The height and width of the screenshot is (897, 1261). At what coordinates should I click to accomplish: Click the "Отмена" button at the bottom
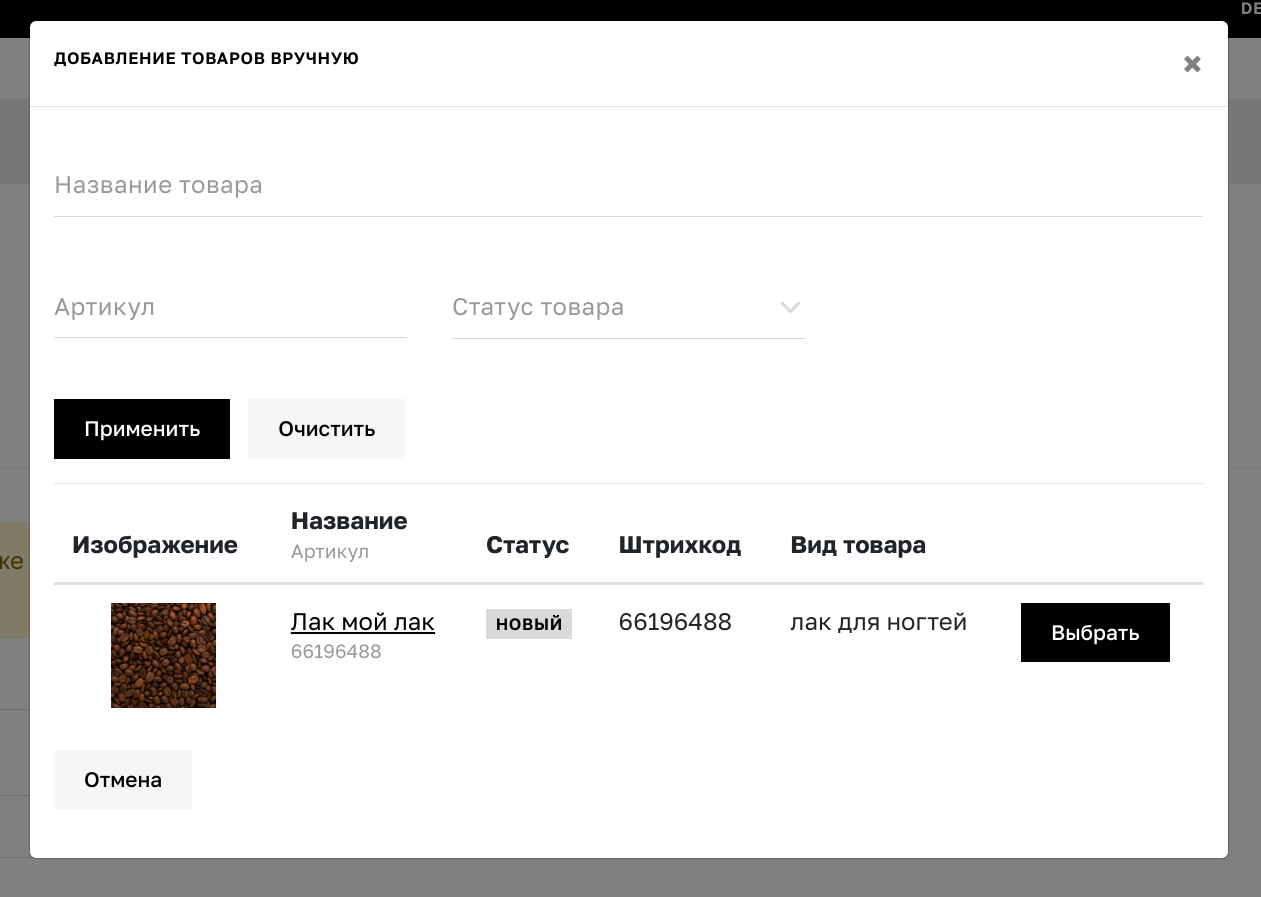(122, 779)
